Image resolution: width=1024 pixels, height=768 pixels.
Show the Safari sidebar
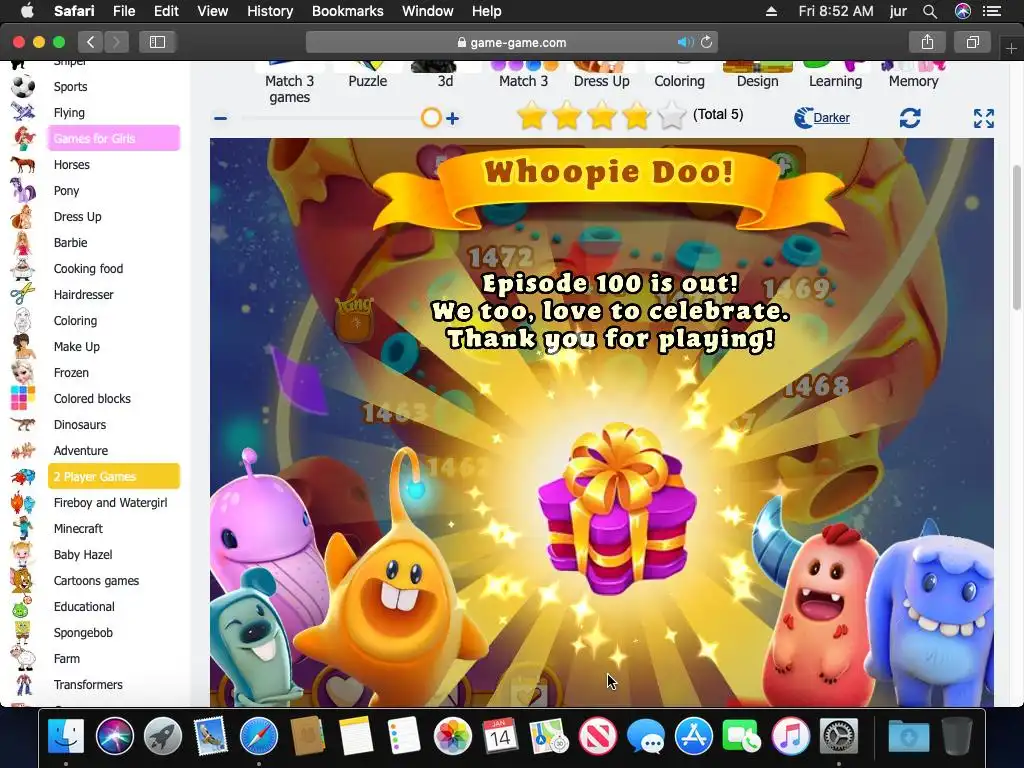point(157,42)
